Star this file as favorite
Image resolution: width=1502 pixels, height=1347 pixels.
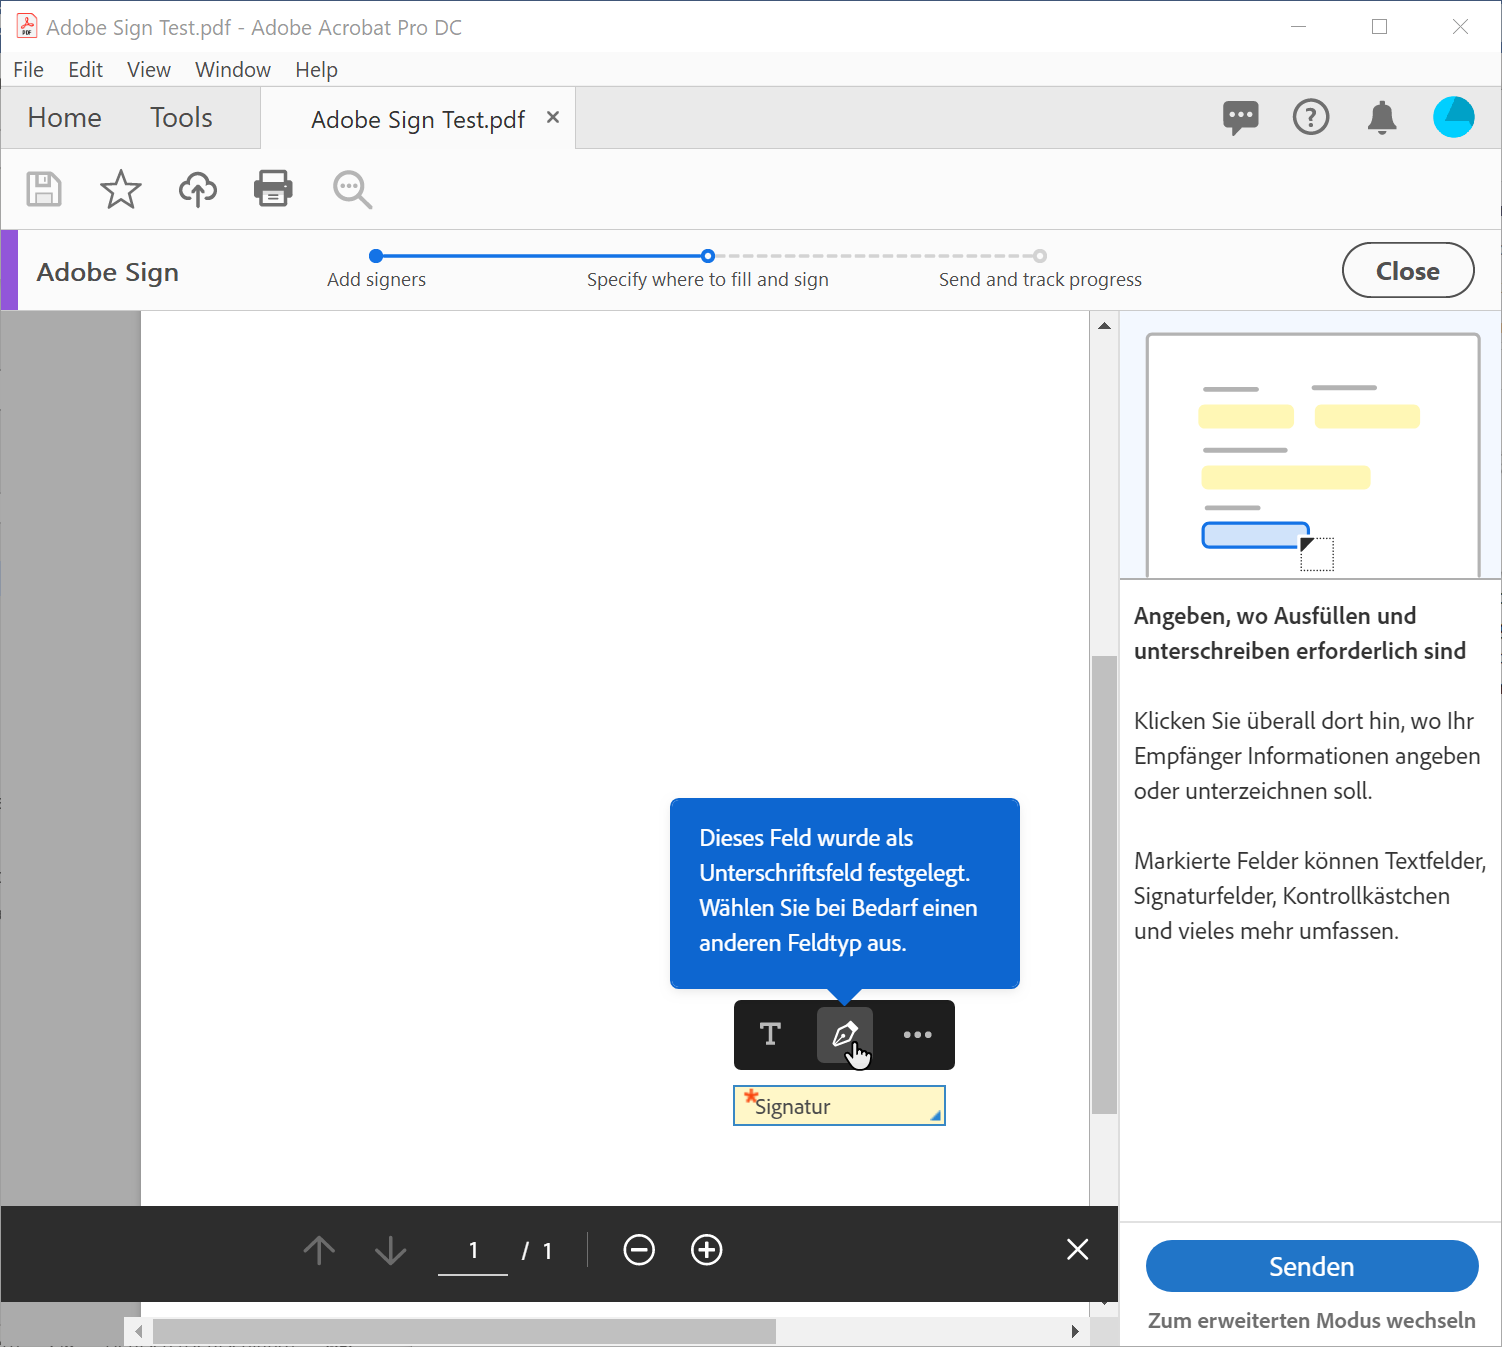coord(120,188)
